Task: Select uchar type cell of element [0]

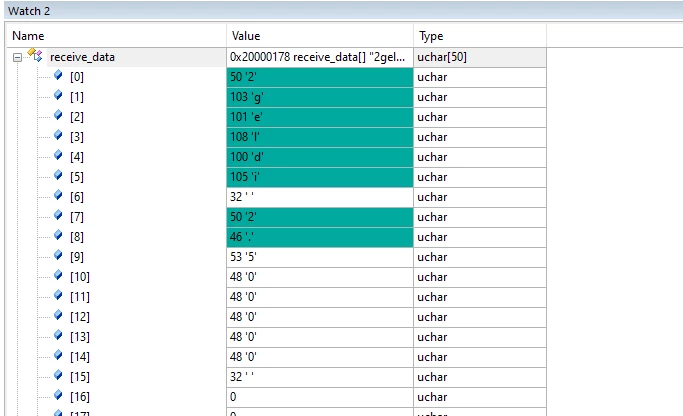Action: click(480, 77)
